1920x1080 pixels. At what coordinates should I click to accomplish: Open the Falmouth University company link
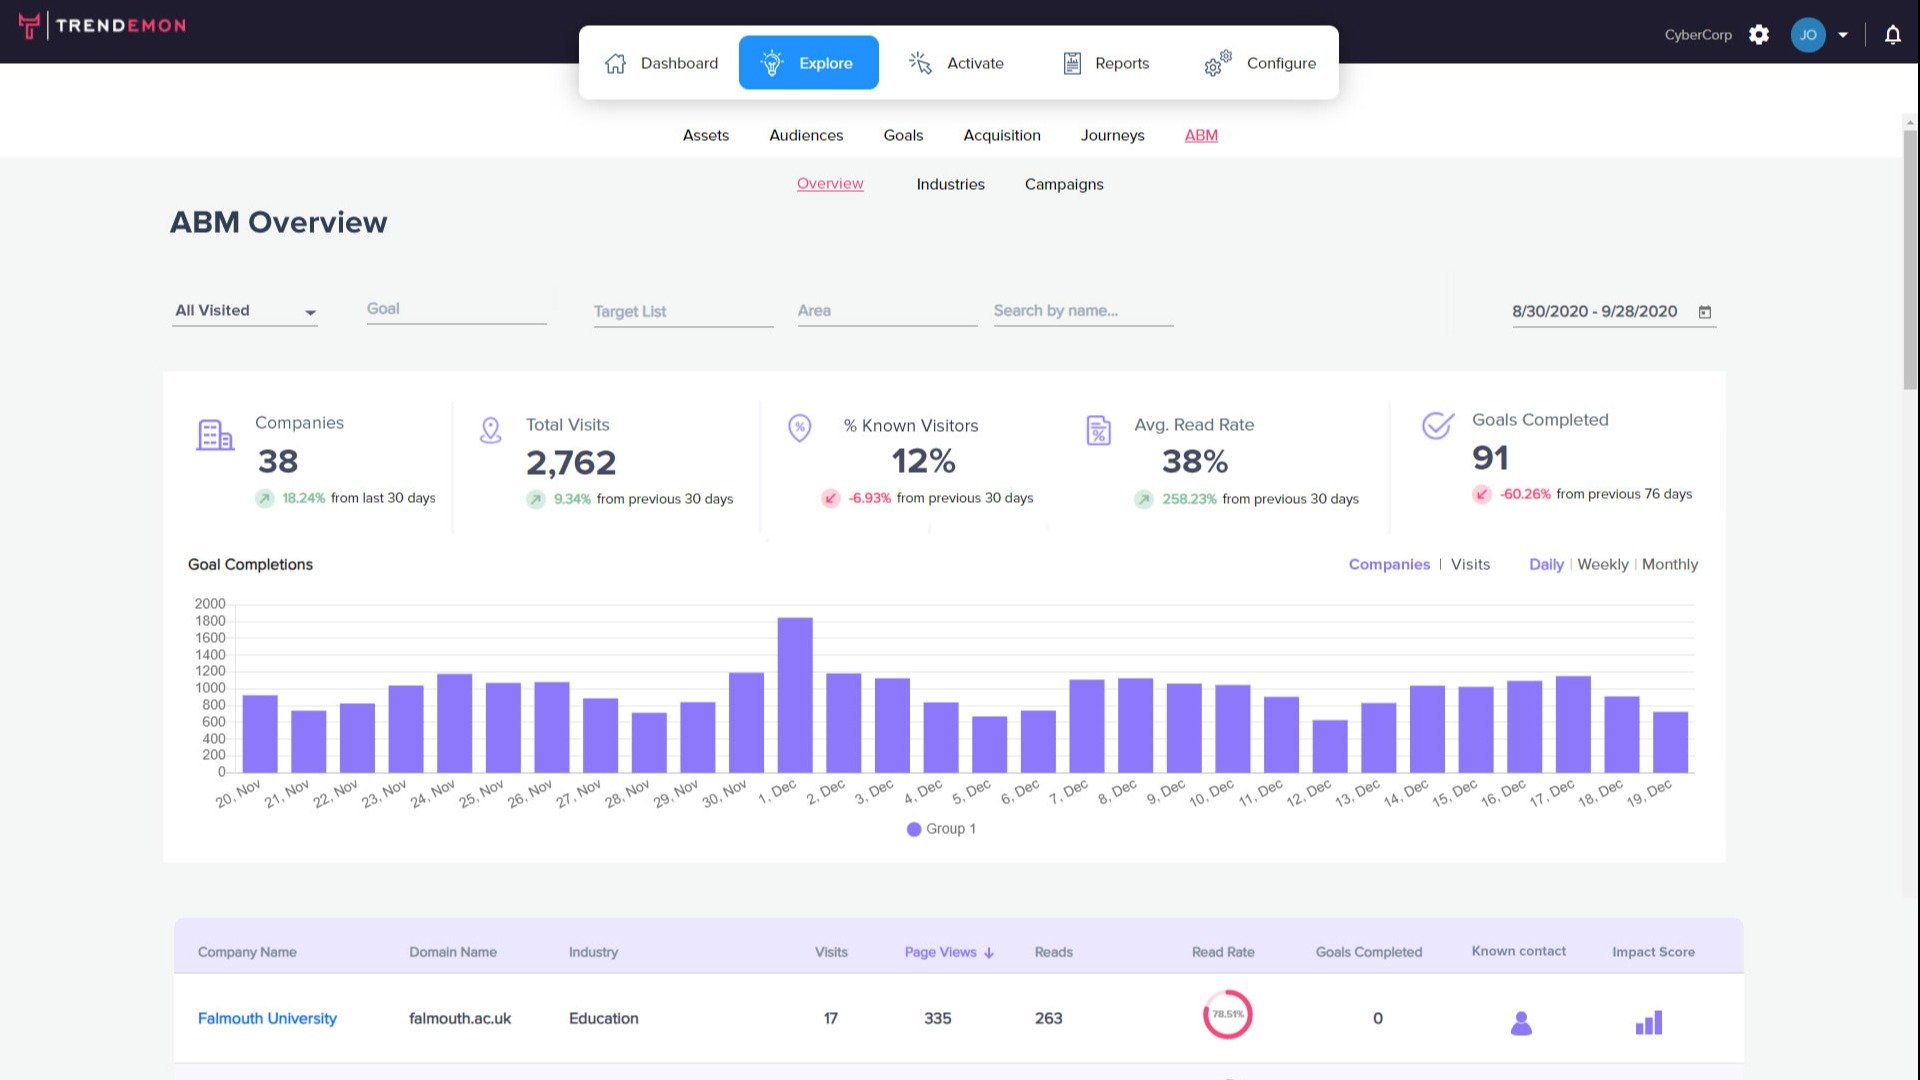[x=267, y=1018]
